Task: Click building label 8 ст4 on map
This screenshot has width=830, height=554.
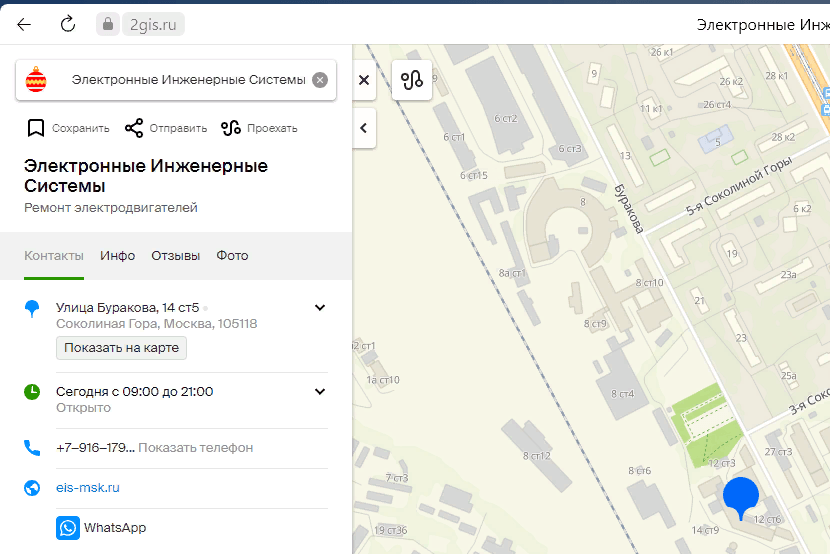Action: pyautogui.click(x=622, y=394)
